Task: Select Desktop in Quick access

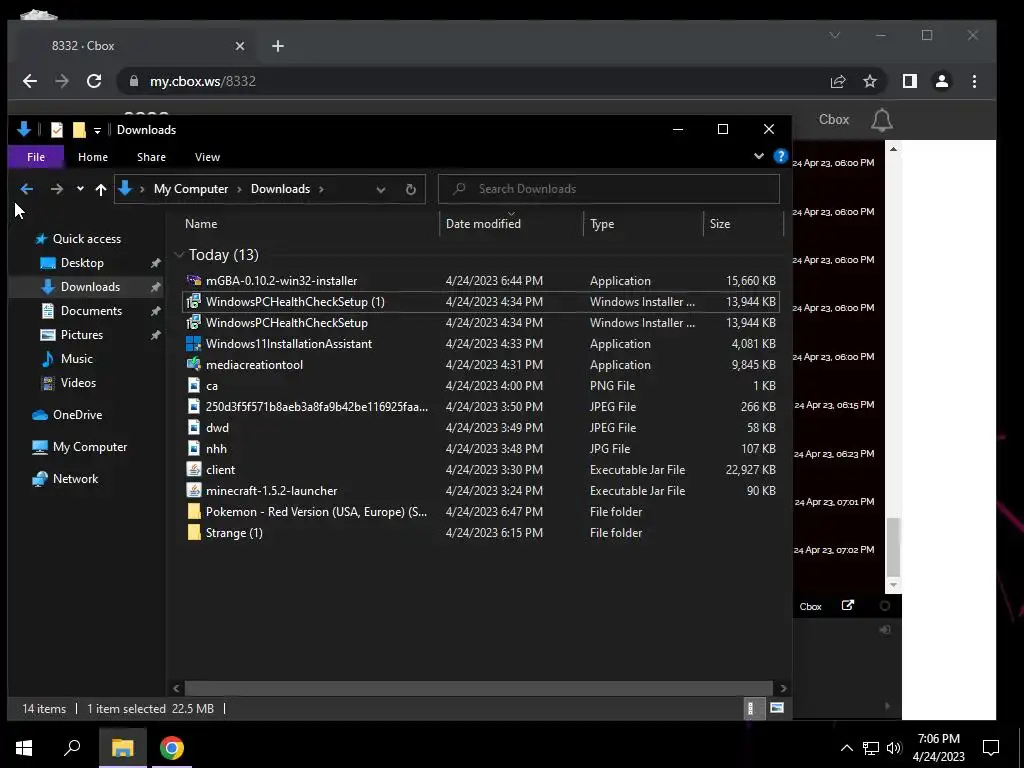Action: [82, 263]
